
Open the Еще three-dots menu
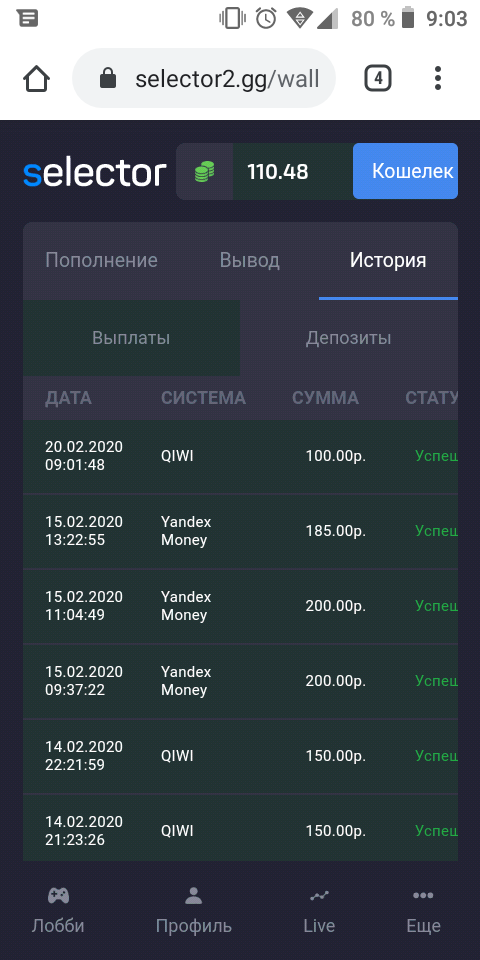[x=423, y=896]
